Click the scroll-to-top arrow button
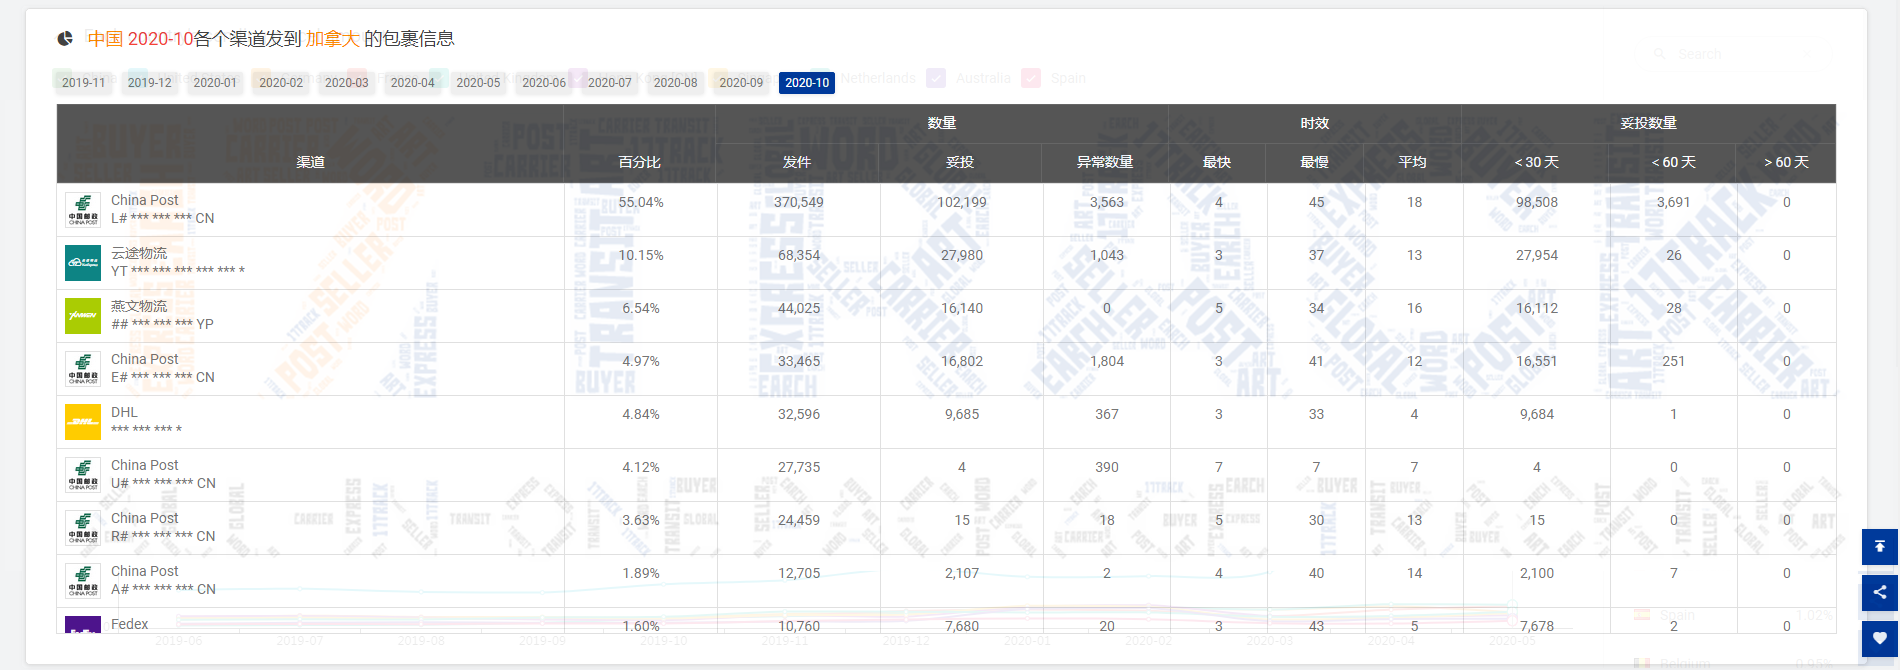 tap(1879, 547)
